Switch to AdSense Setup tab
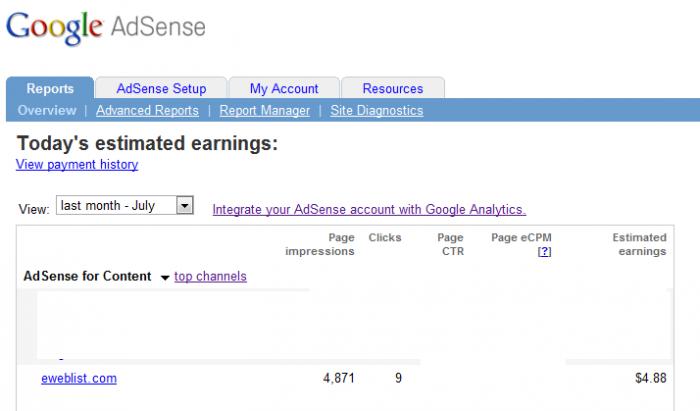 [161, 88]
